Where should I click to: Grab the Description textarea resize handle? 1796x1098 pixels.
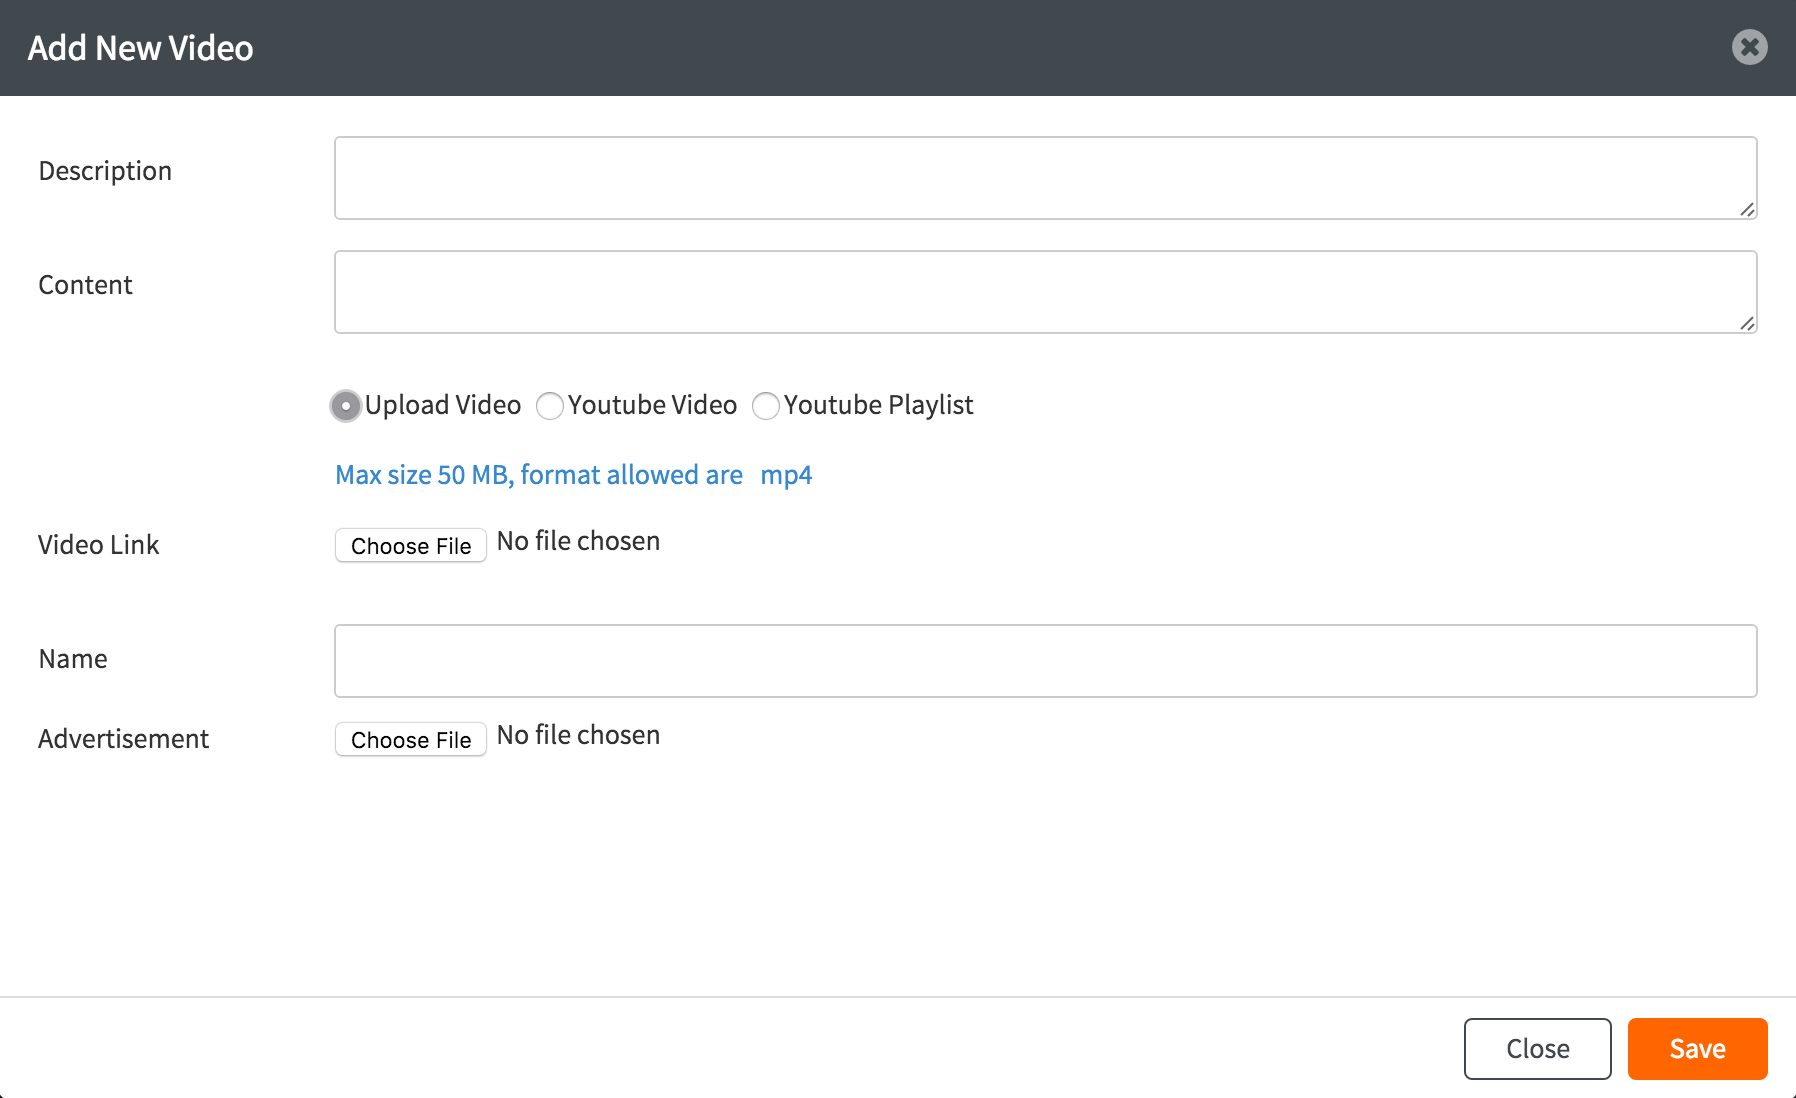(1747, 209)
